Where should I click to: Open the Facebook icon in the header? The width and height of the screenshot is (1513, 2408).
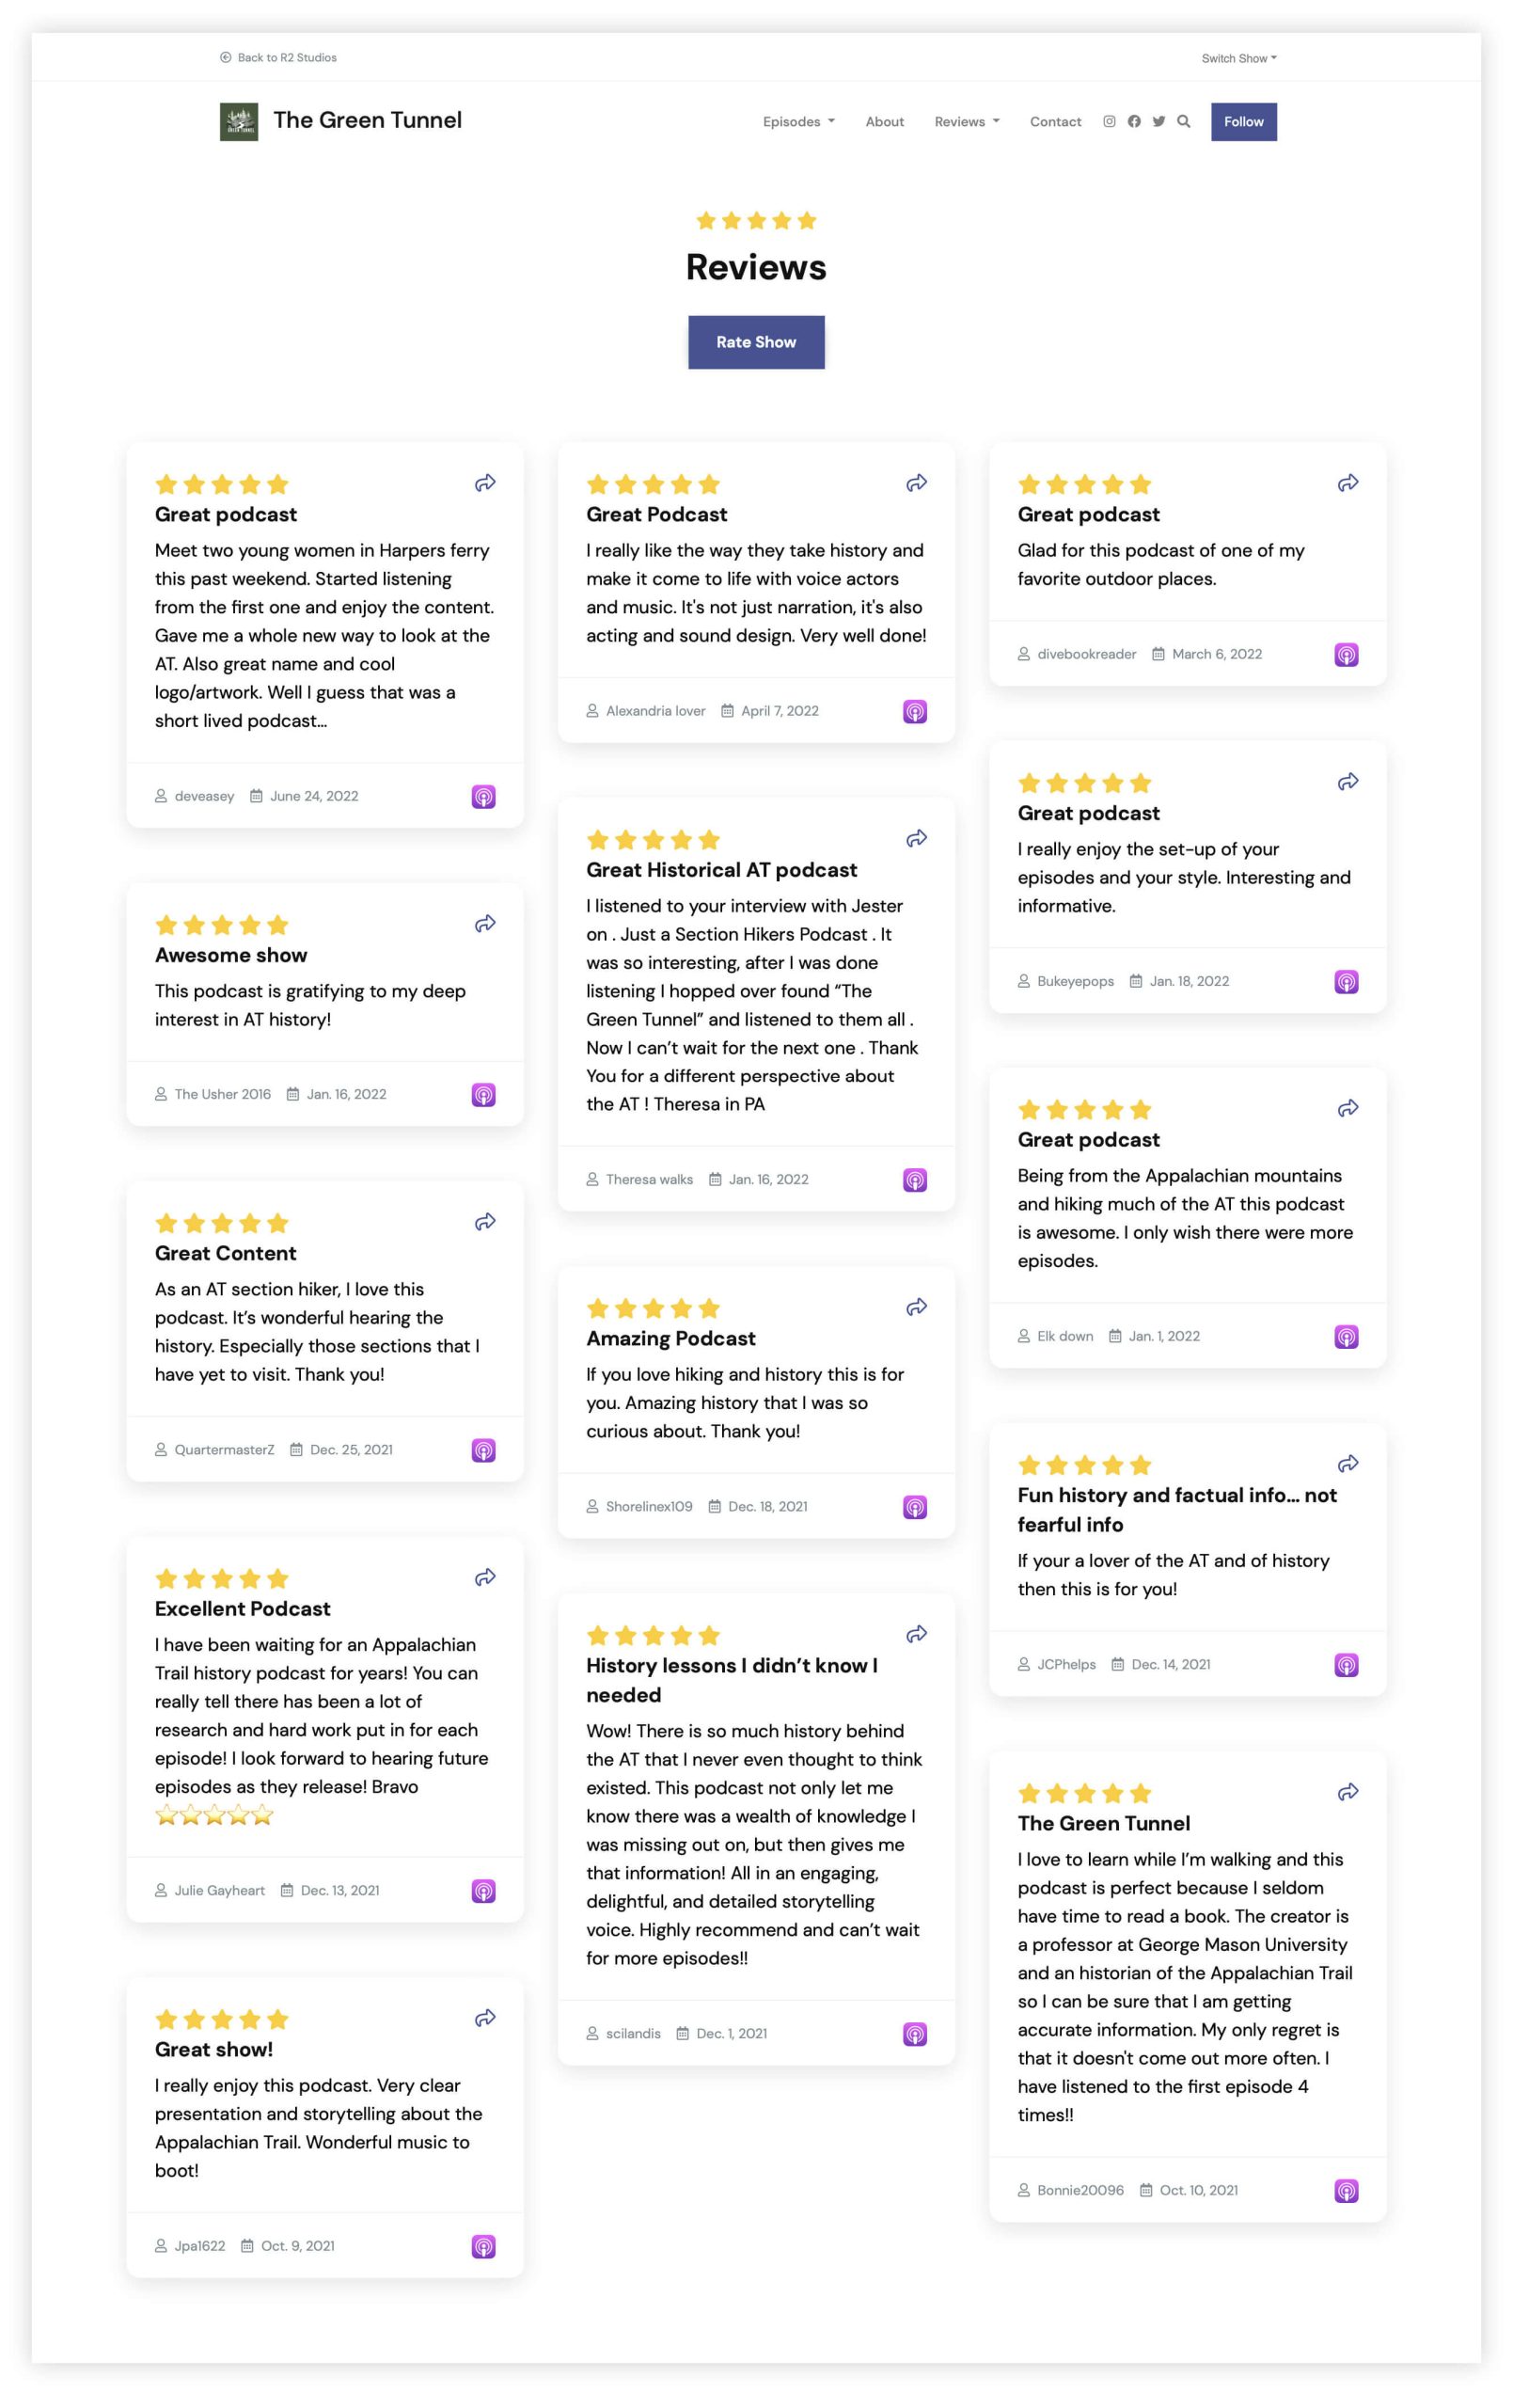coord(1134,122)
